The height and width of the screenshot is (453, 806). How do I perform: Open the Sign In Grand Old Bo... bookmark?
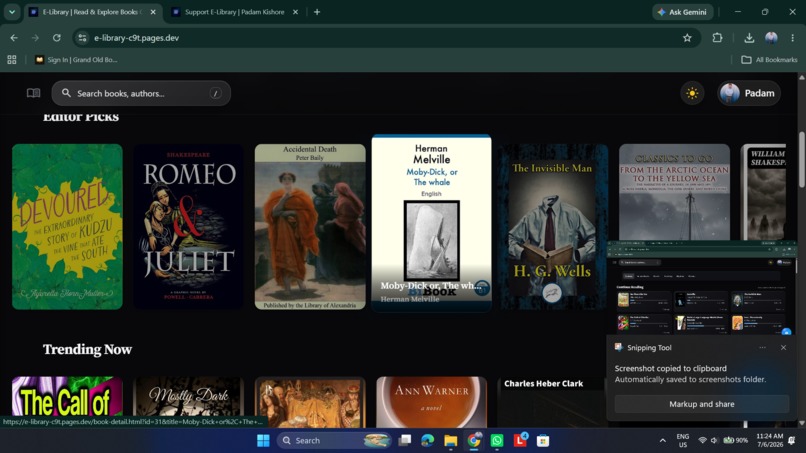click(x=76, y=60)
